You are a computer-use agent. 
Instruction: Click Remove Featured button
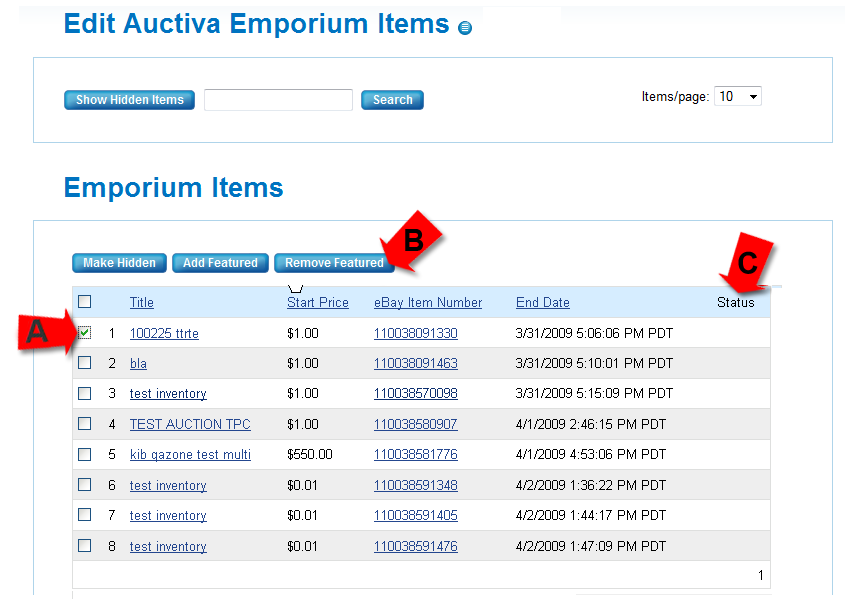(334, 263)
